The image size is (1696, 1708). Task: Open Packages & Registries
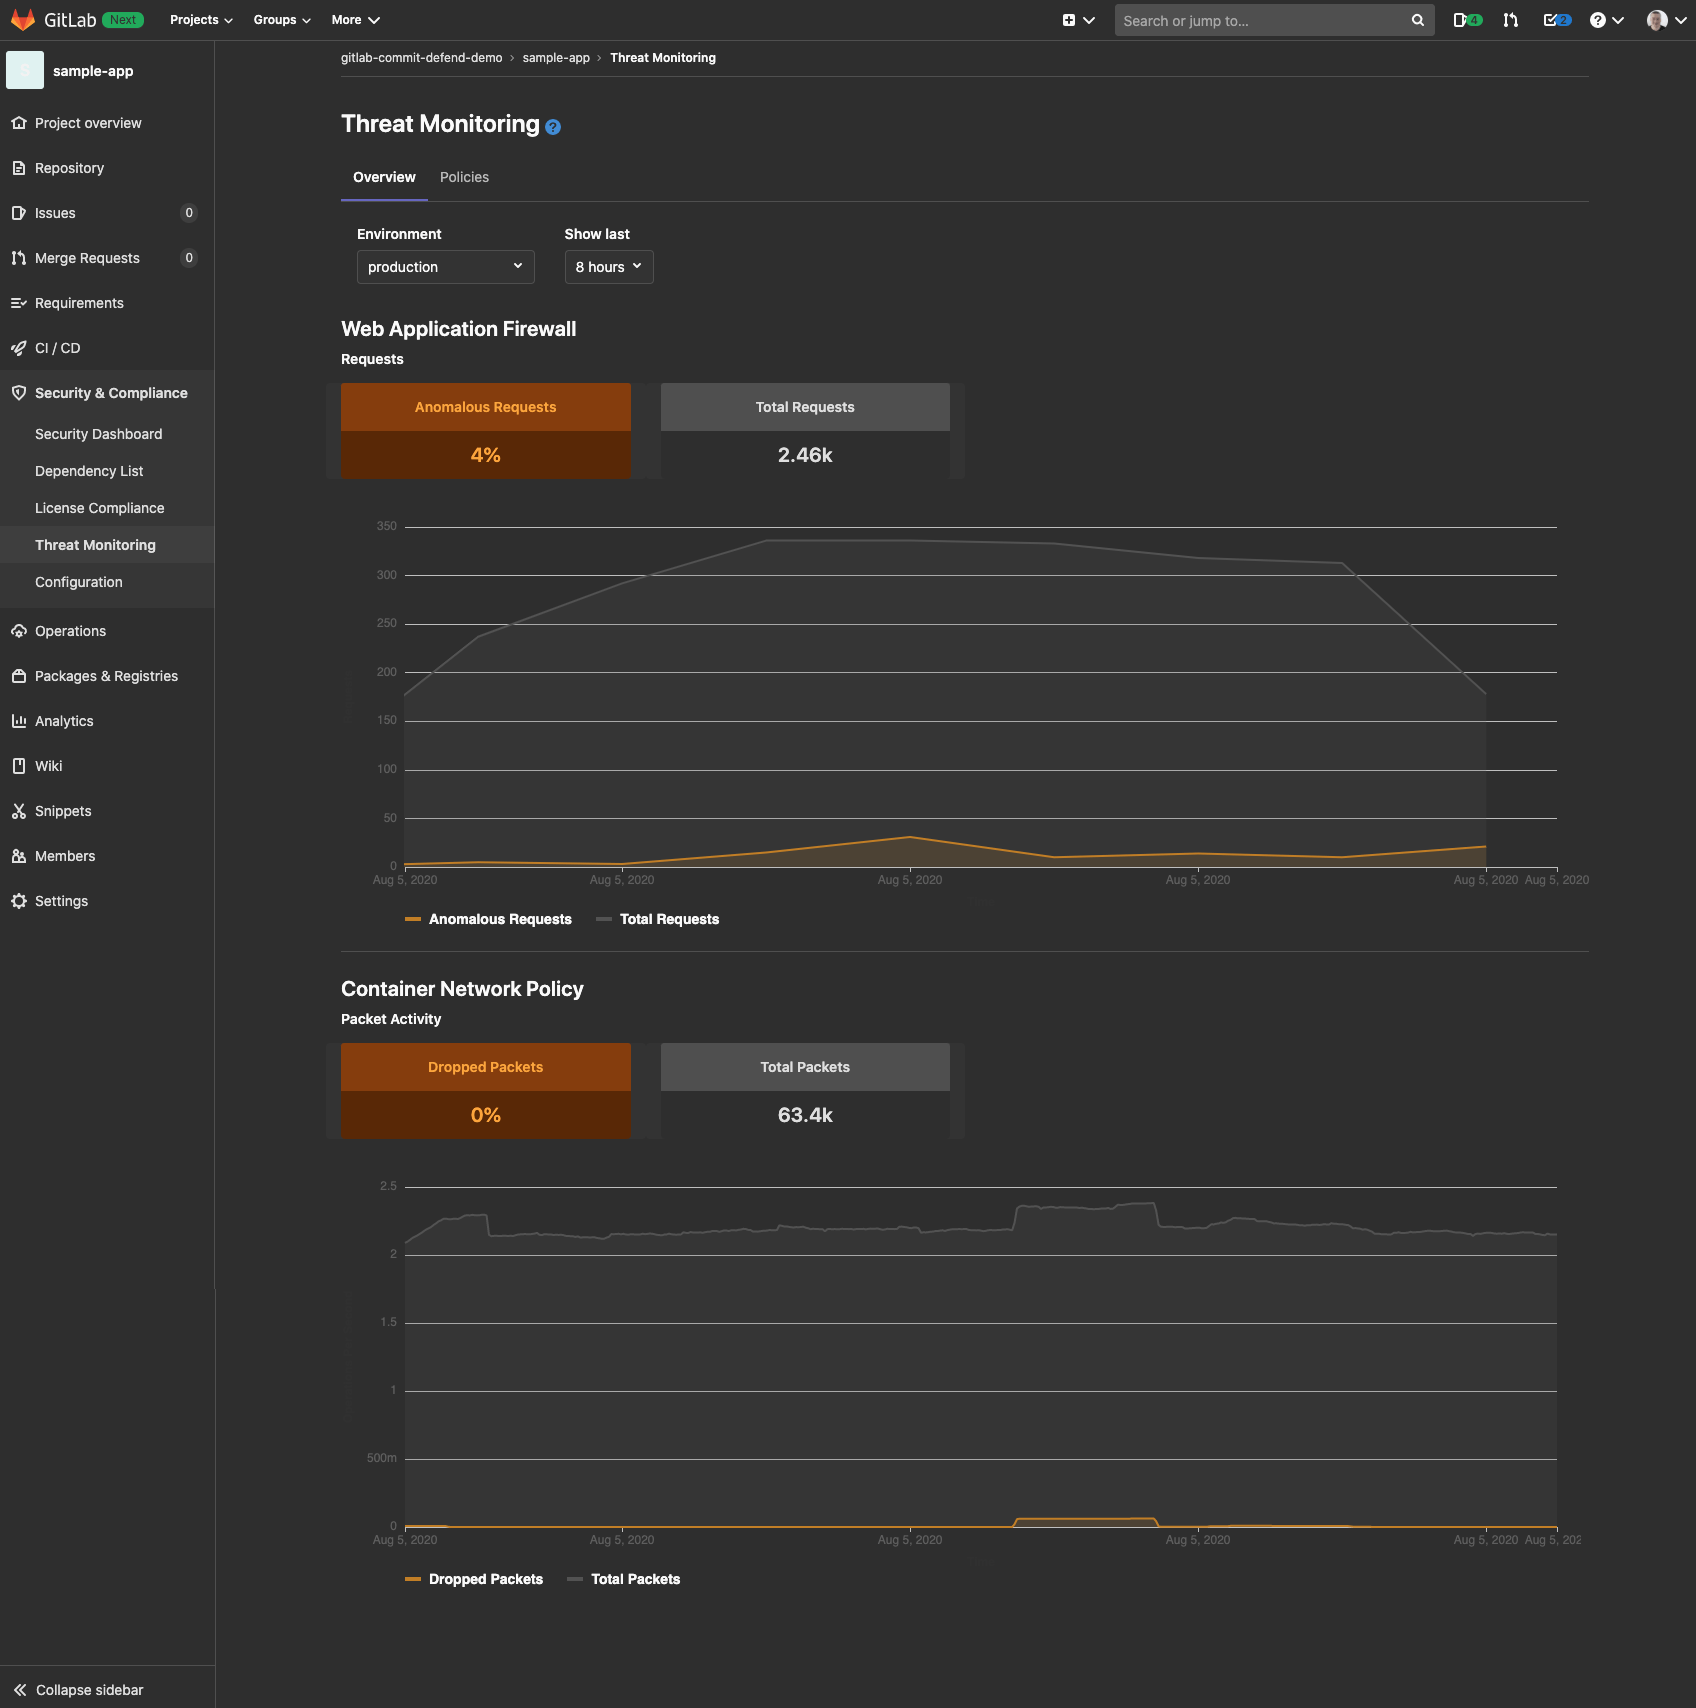[106, 676]
